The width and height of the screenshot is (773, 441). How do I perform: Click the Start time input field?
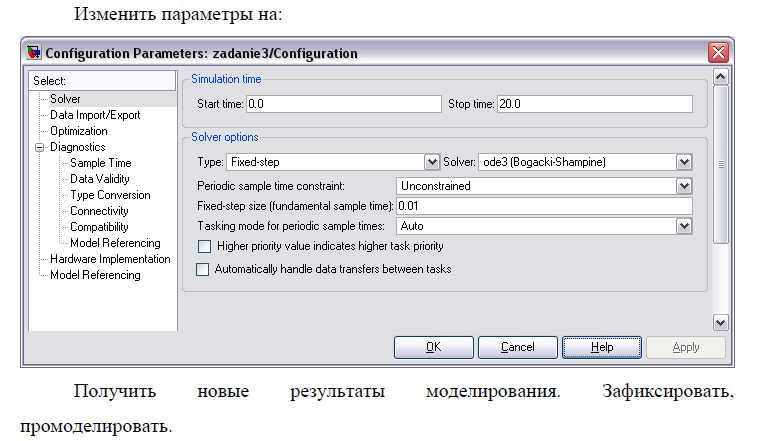pyautogui.click(x=344, y=104)
